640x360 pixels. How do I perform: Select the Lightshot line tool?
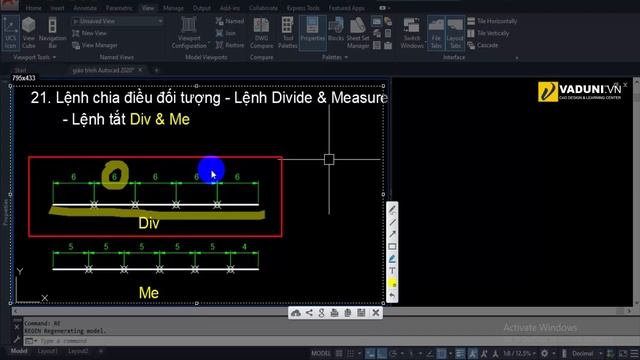[392, 222]
